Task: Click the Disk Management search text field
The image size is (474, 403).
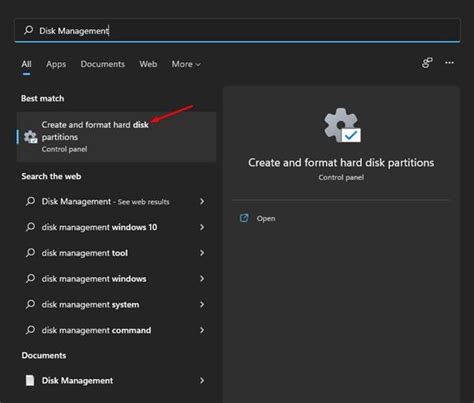Action: pos(237,31)
